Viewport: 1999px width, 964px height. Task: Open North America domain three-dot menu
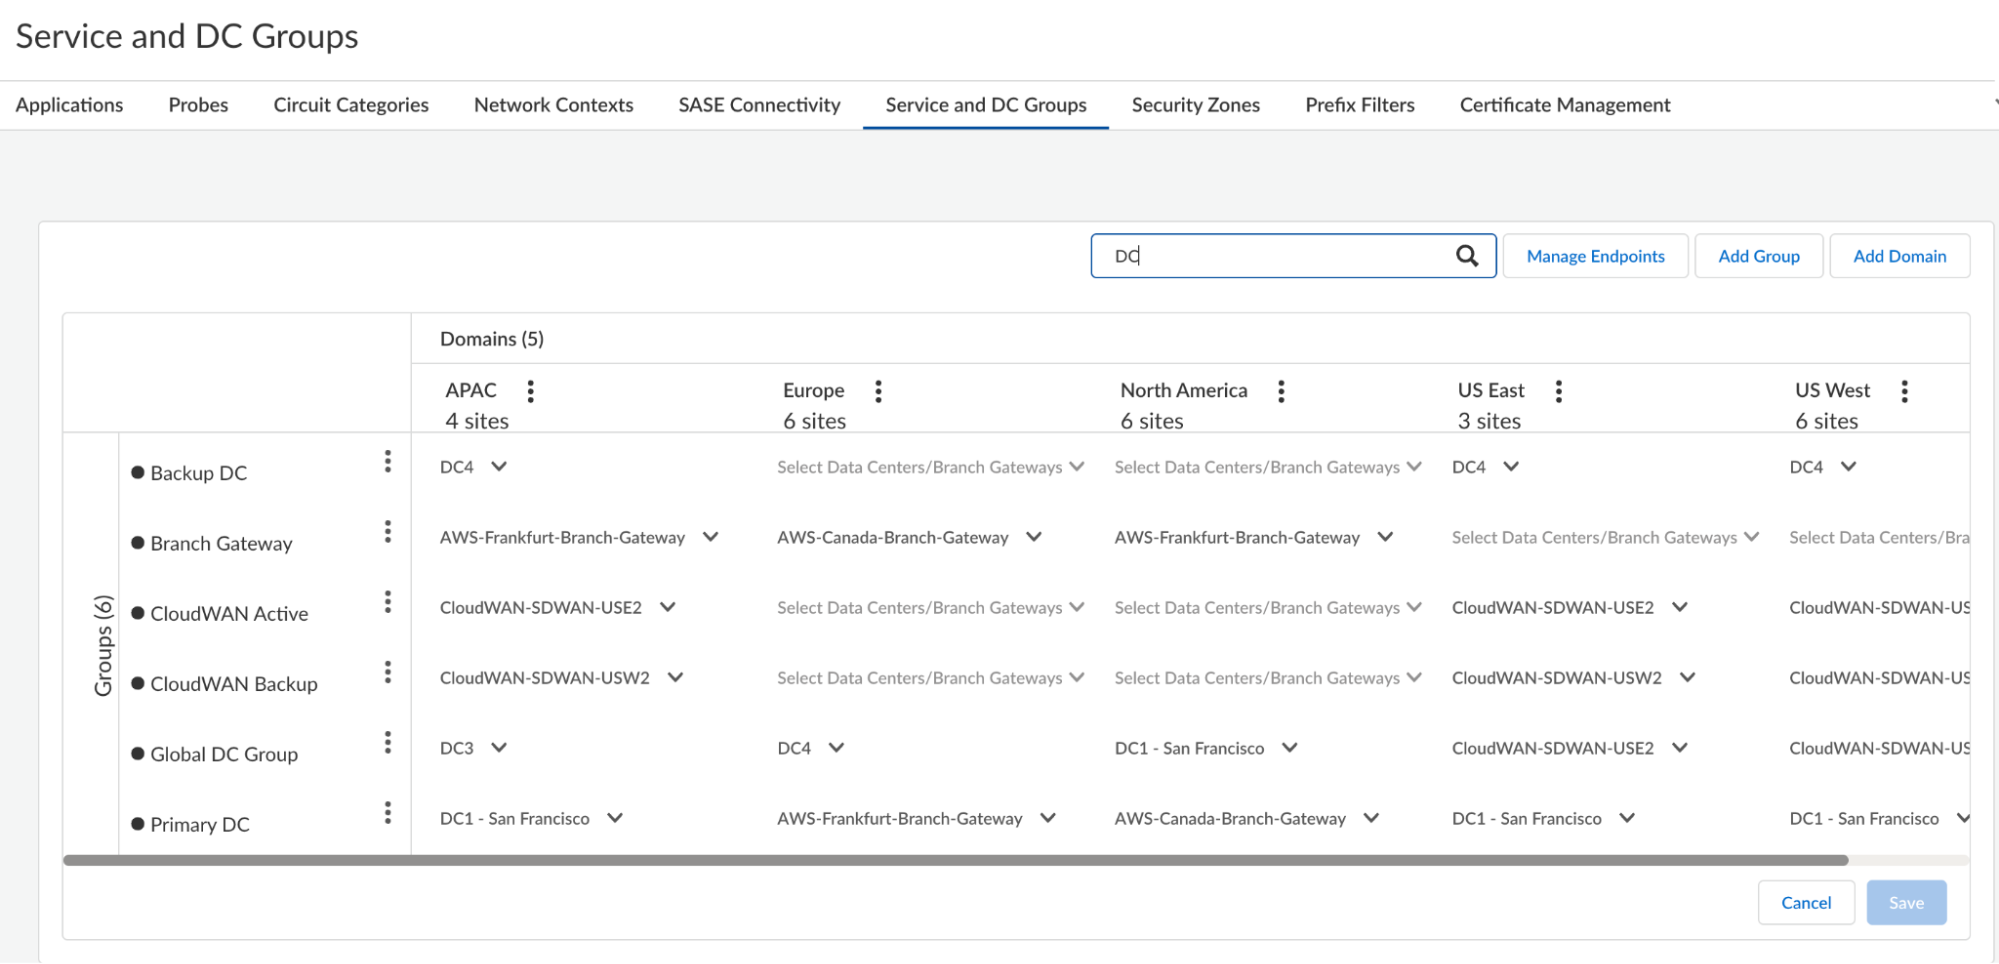pos(1281,391)
